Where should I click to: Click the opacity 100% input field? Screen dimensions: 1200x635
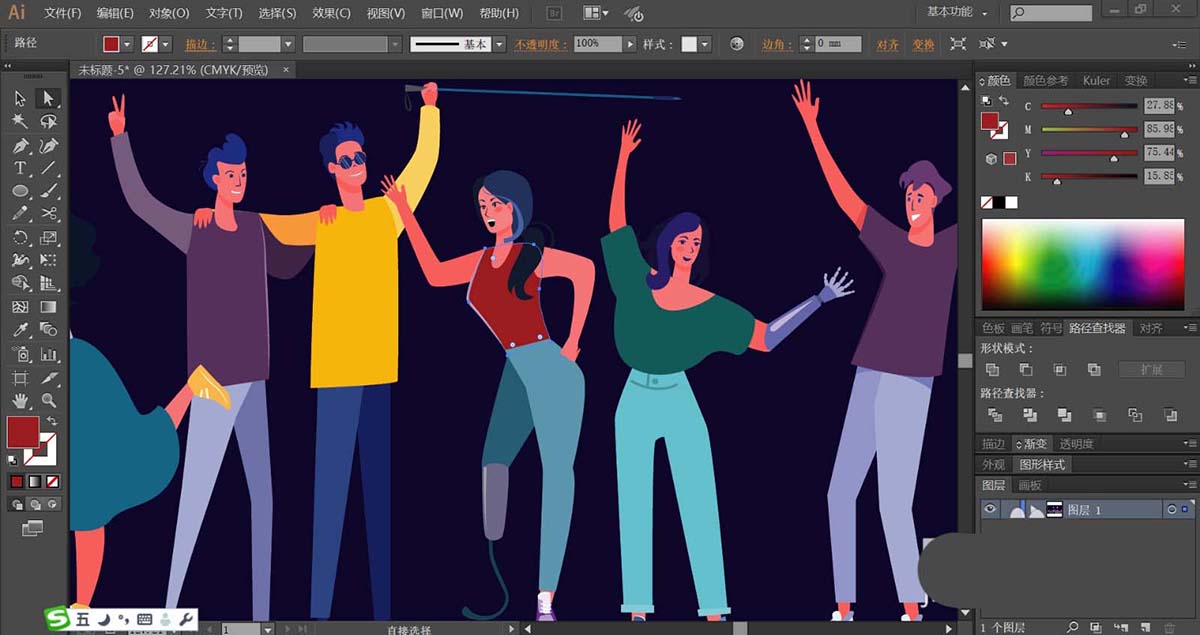[x=597, y=44]
